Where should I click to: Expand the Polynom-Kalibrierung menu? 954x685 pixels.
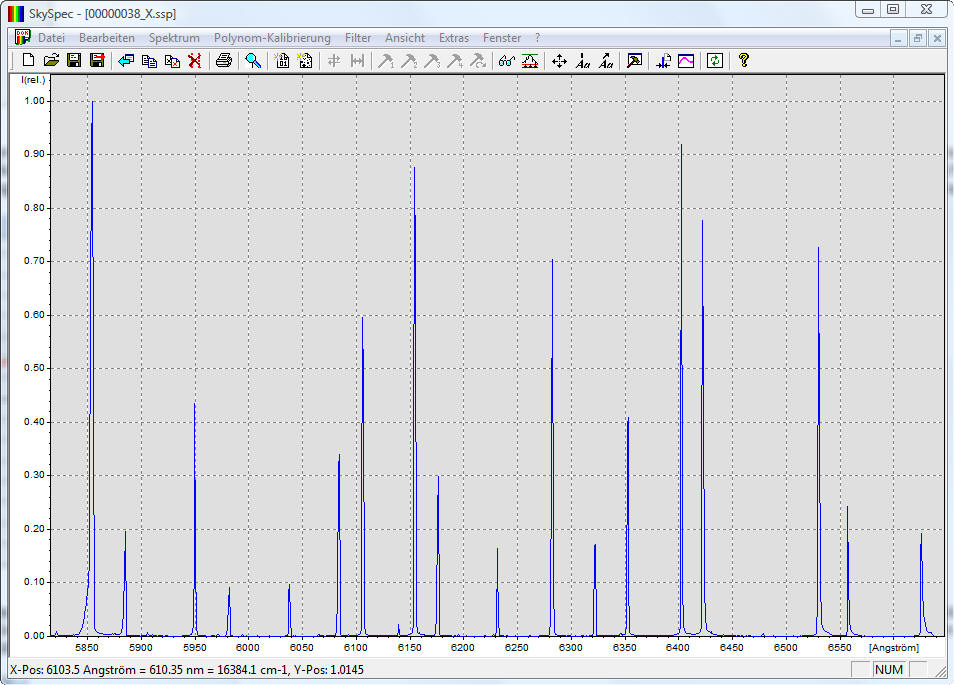[x=272, y=38]
